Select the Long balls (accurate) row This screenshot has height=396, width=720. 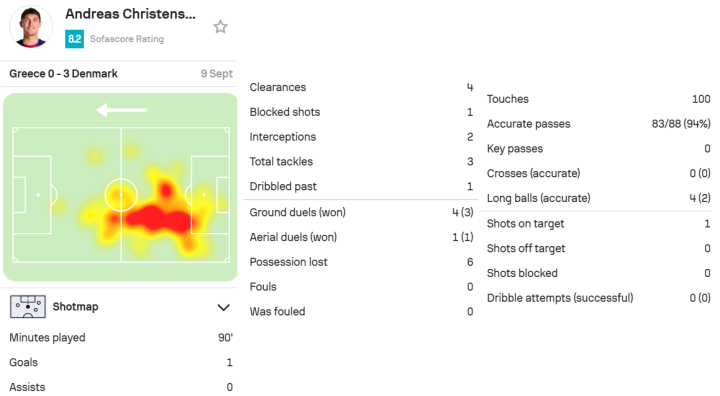tap(599, 198)
